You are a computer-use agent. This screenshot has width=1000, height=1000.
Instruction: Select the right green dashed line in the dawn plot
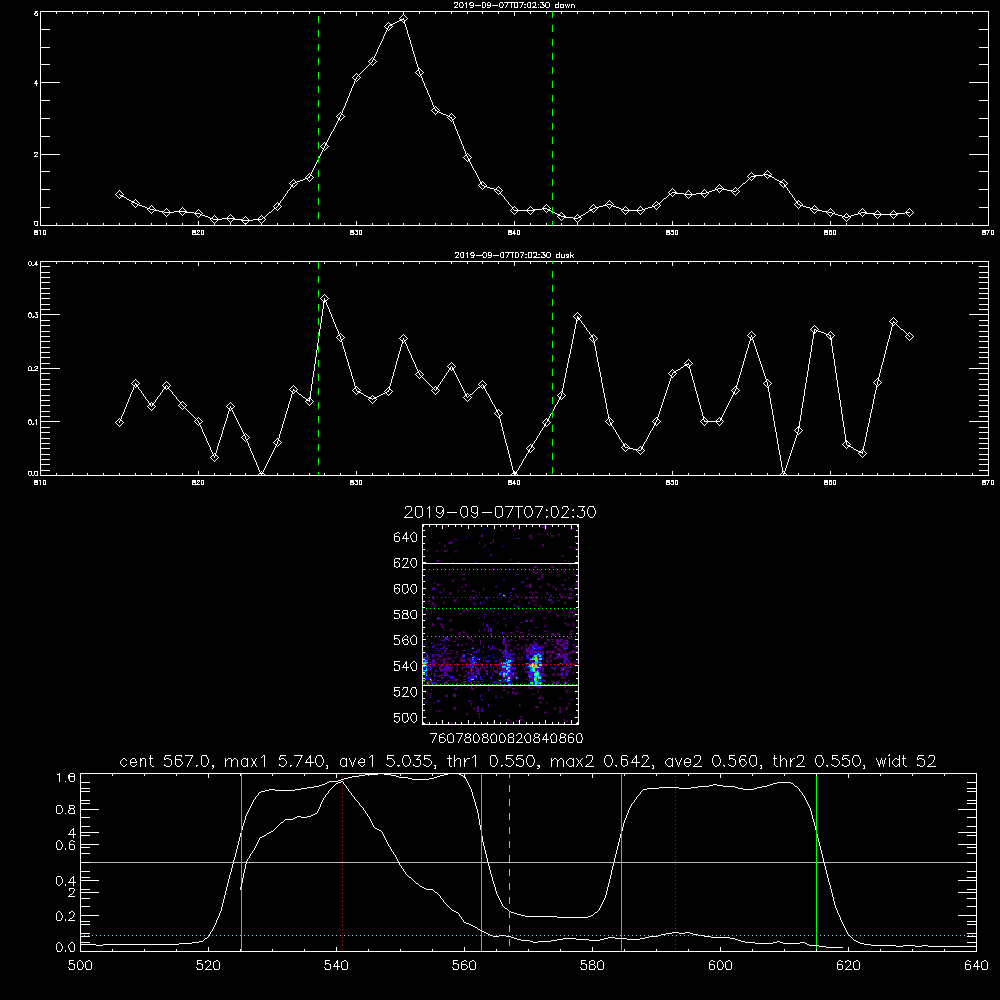(x=552, y=118)
